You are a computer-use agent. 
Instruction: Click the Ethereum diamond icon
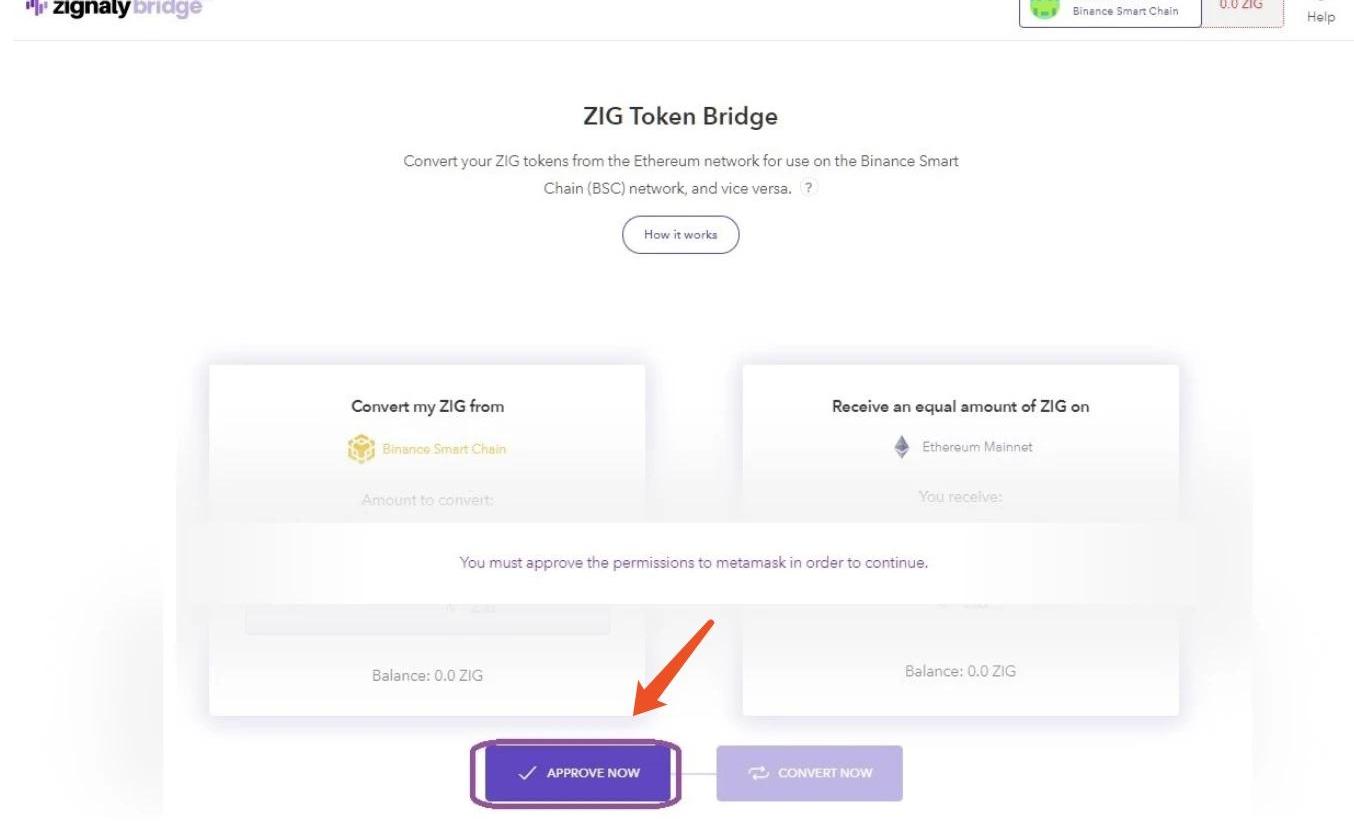pos(902,446)
